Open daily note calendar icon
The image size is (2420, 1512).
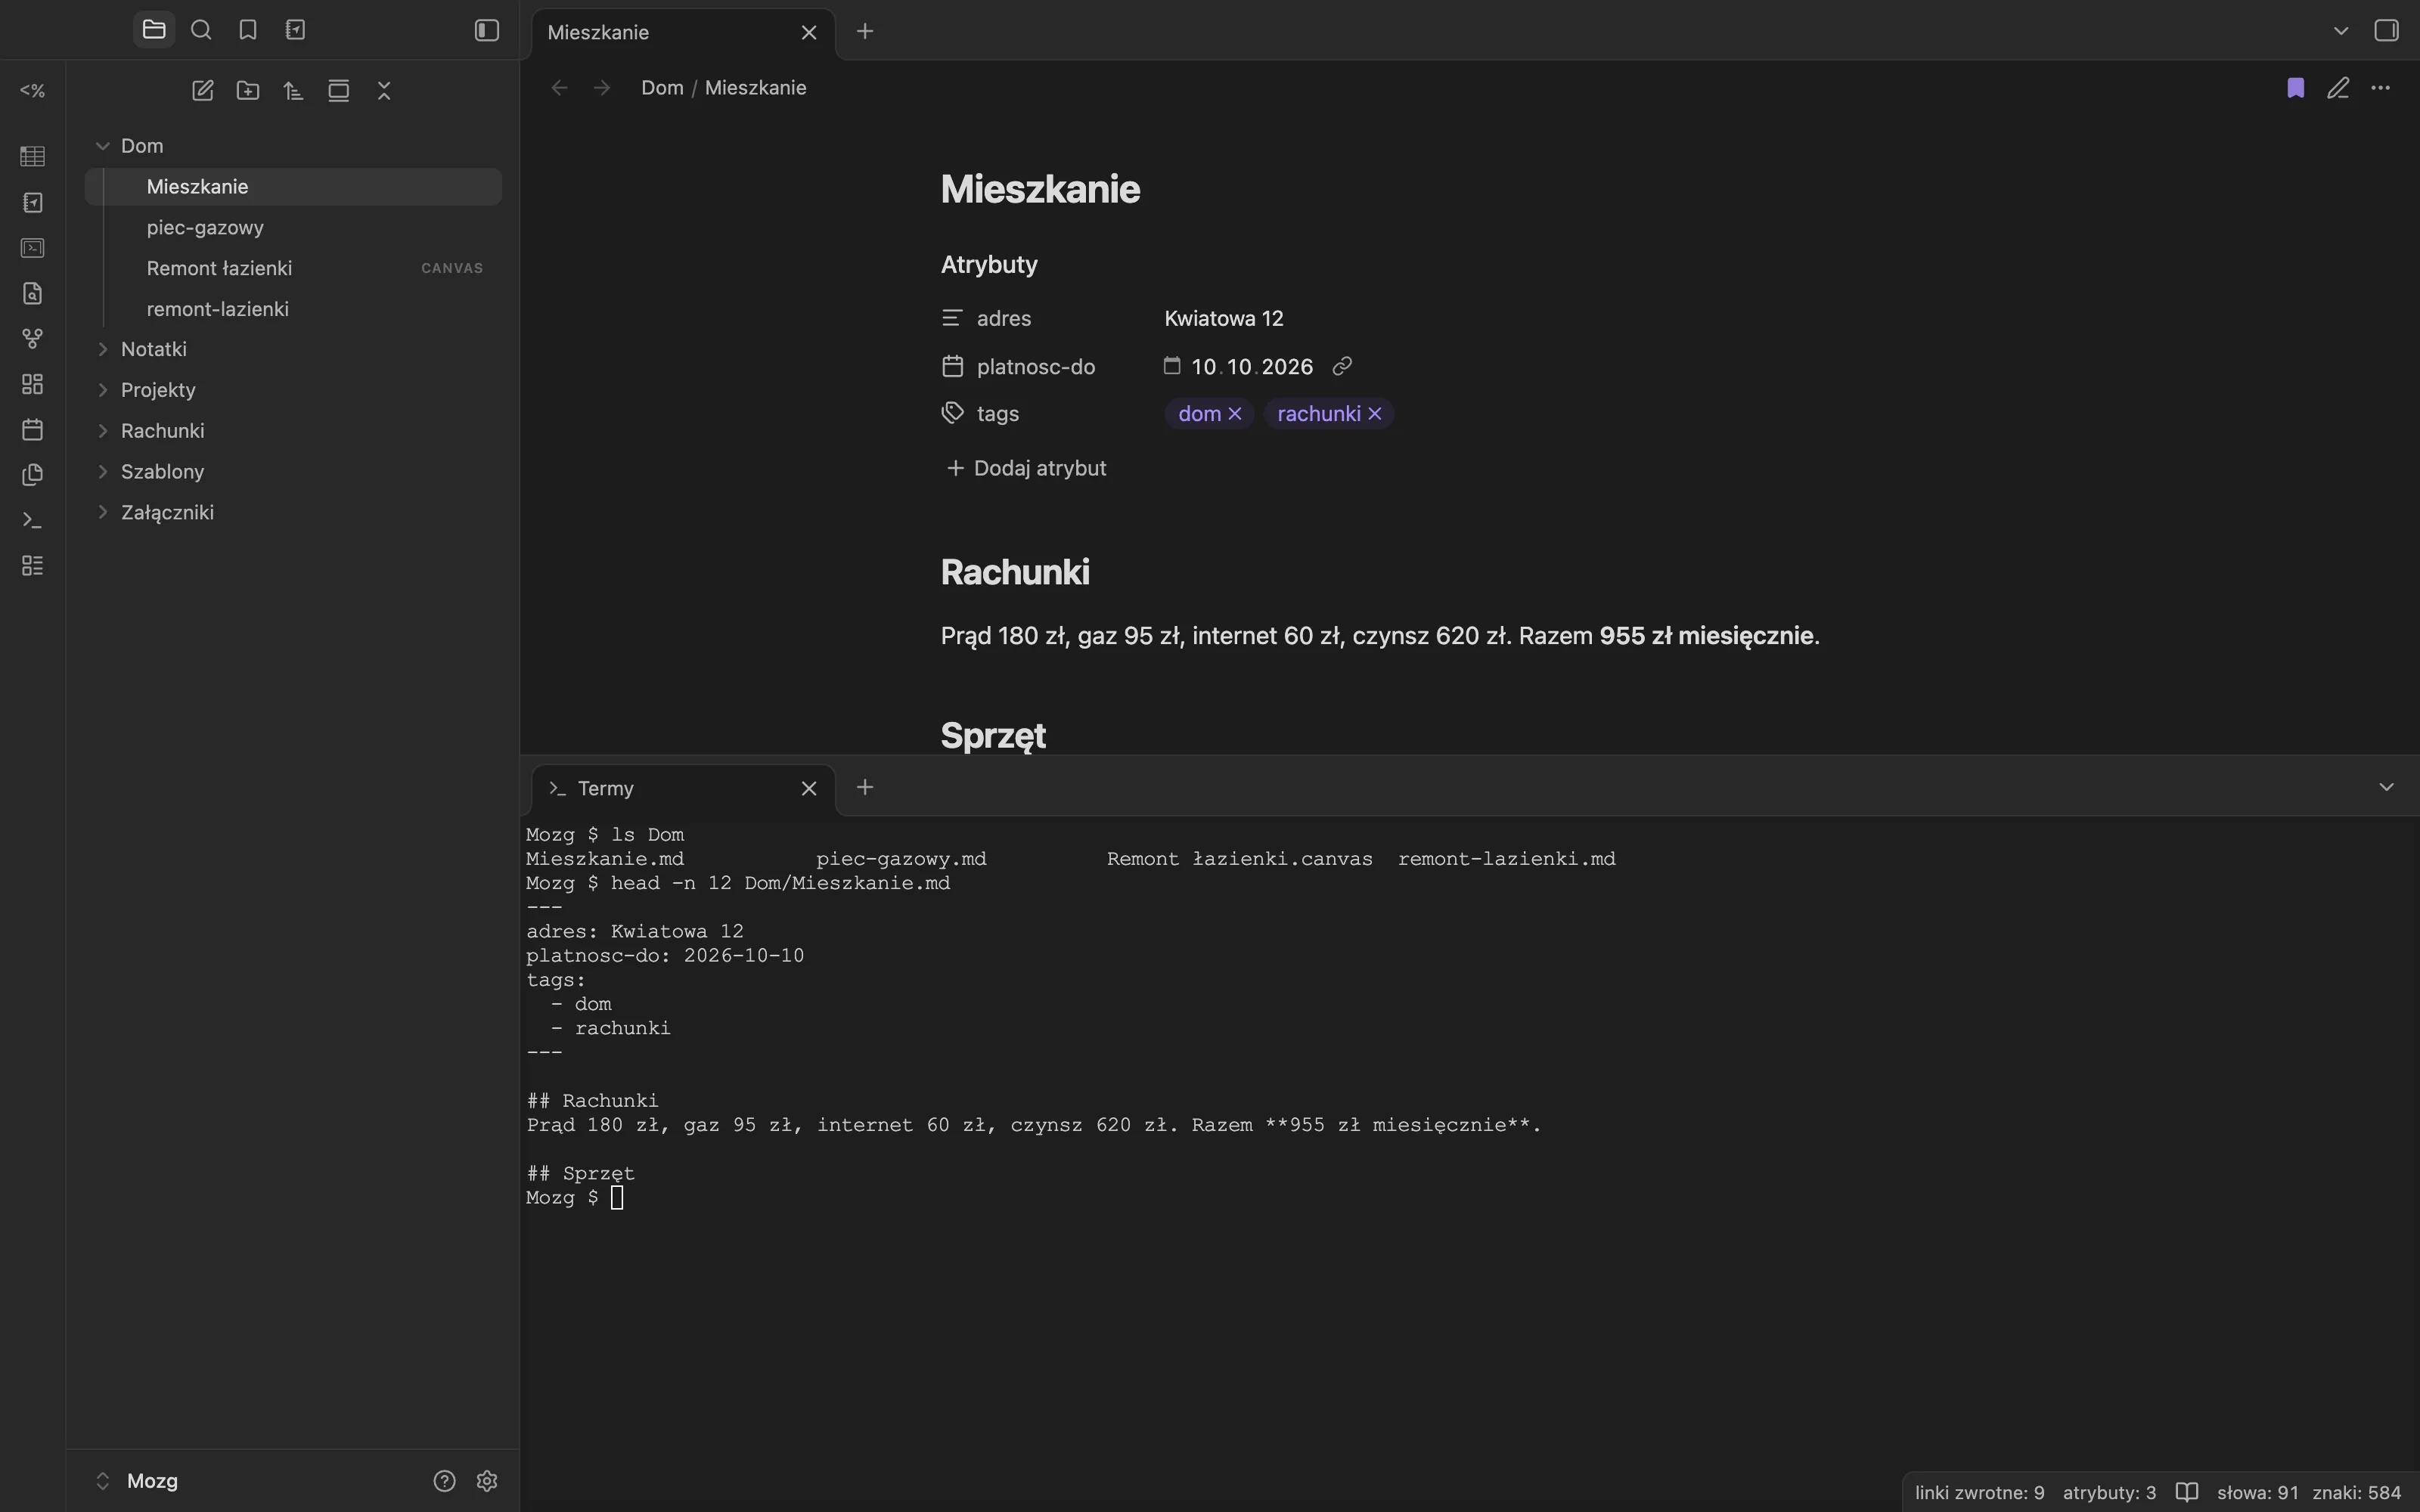tap(33, 430)
